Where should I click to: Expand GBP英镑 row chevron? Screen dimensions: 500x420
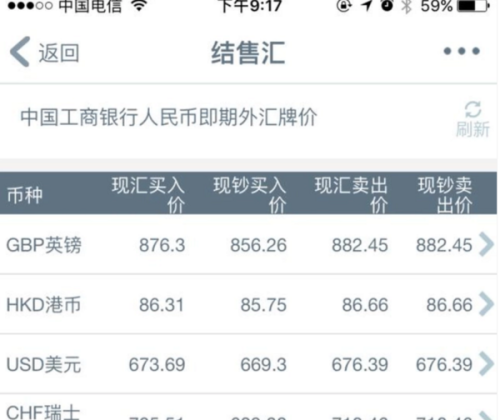[x=486, y=245]
